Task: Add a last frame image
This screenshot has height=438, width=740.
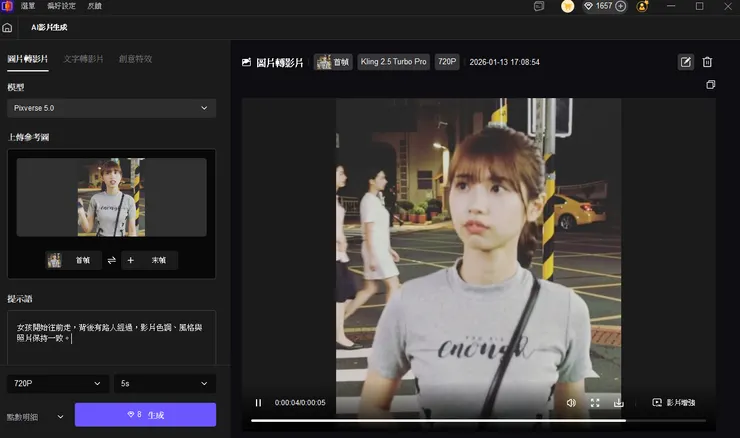Action: pyautogui.click(x=150, y=260)
